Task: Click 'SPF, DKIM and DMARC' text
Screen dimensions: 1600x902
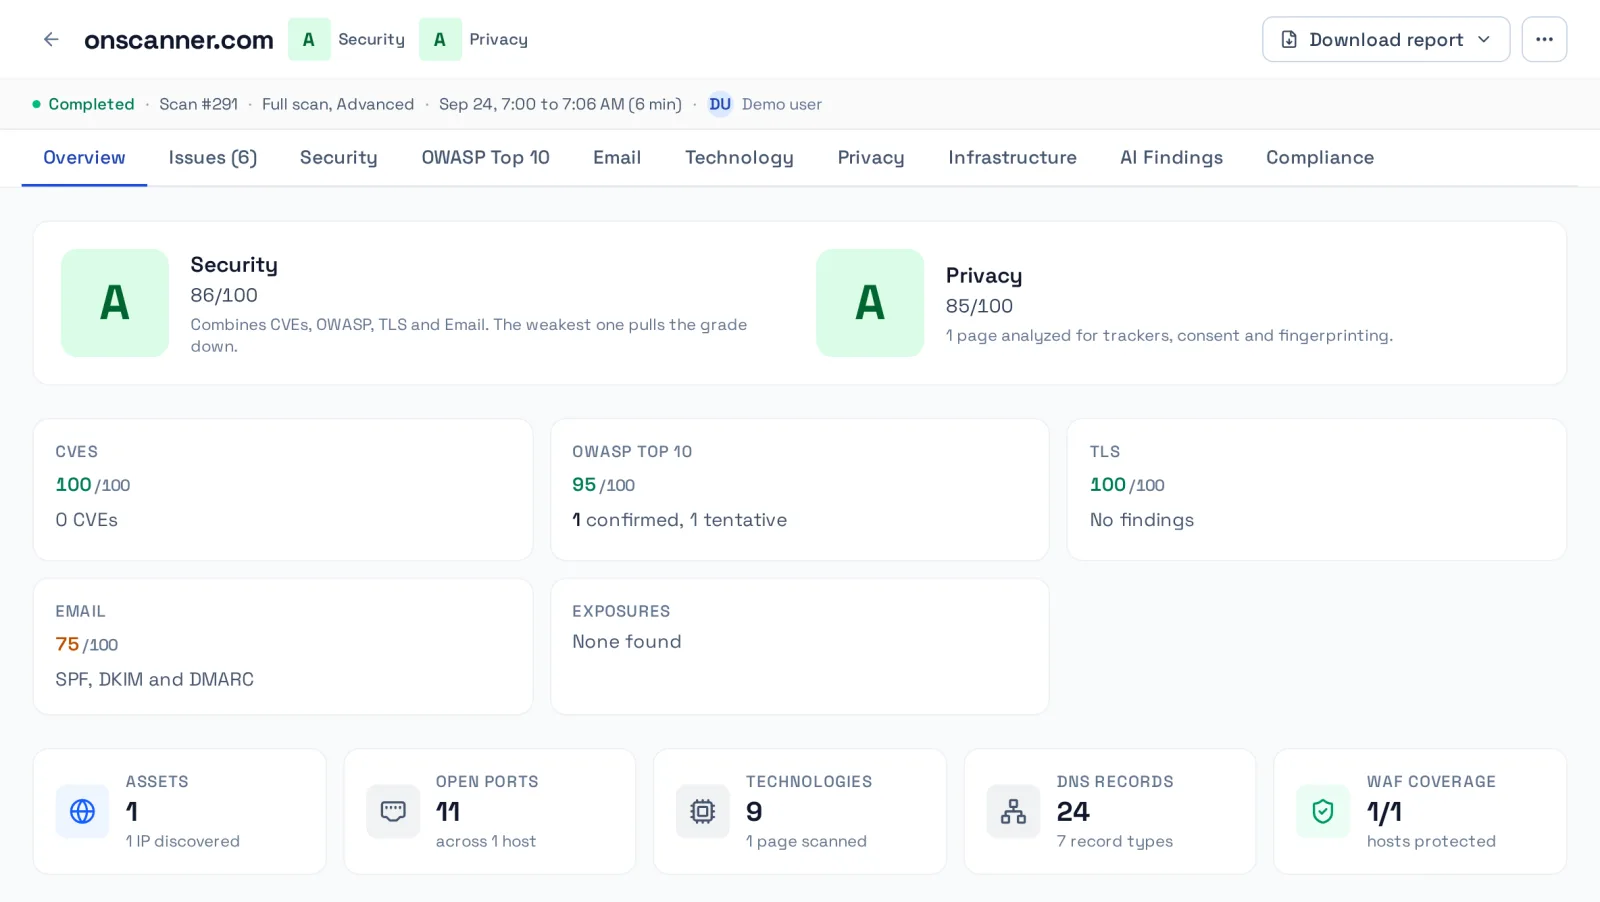Action: (x=155, y=679)
